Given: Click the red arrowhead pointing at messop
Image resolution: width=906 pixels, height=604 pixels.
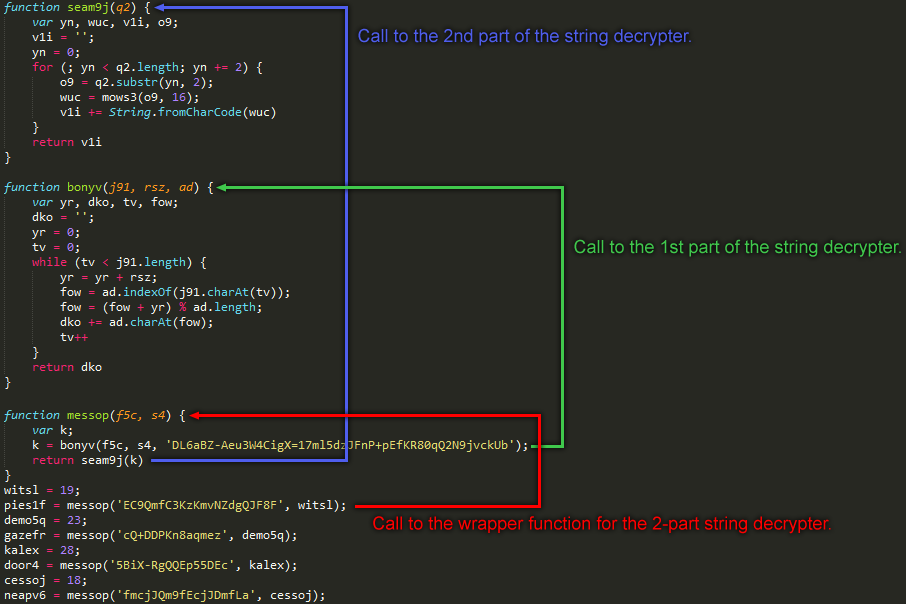Looking at the screenshot, I should [195, 415].
